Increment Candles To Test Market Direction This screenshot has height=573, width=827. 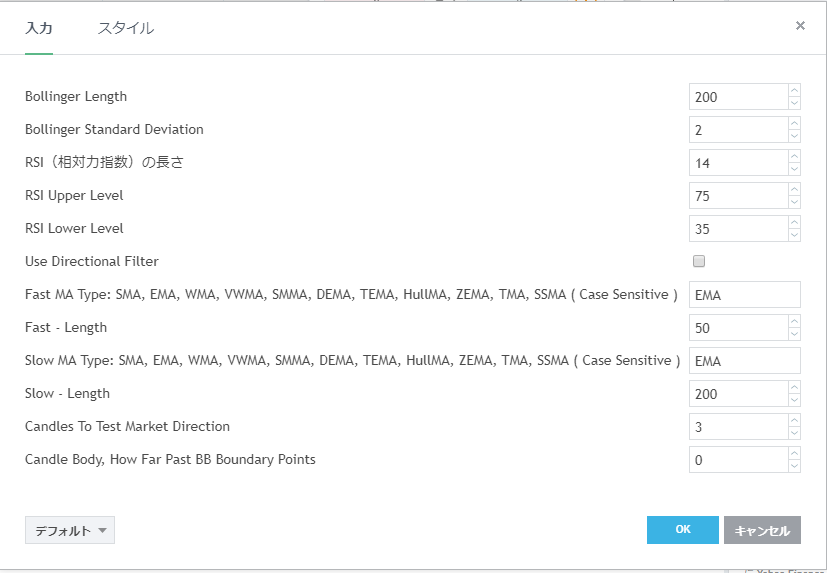pyautogui.click(x=794, y=421)
